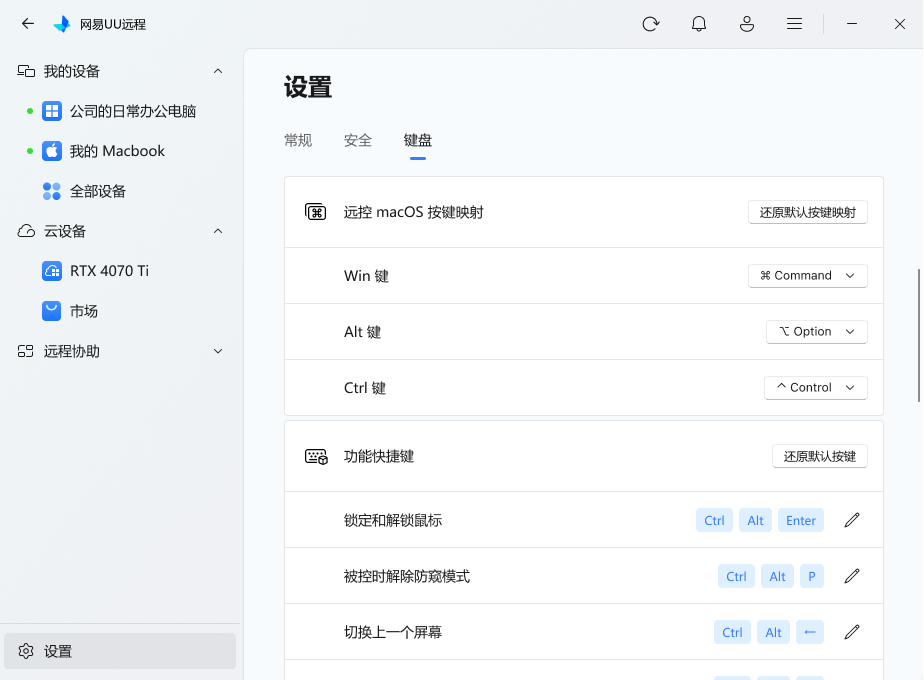Click the Ctrl chip in 锁定和解锁鼠标 row

714,520
